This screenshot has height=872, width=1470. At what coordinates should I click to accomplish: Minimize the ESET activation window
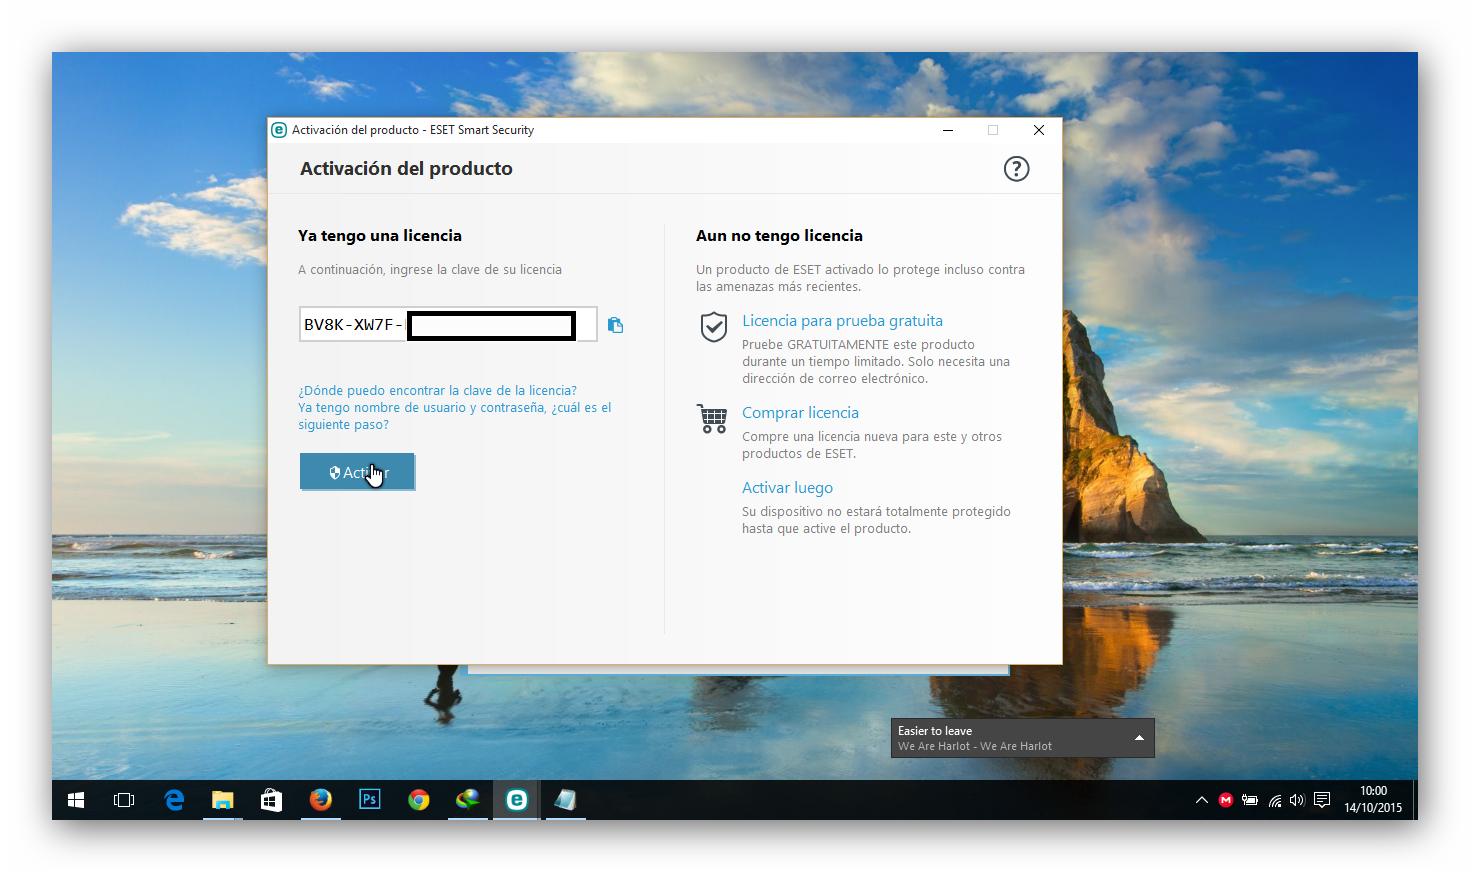pos(947,130)
